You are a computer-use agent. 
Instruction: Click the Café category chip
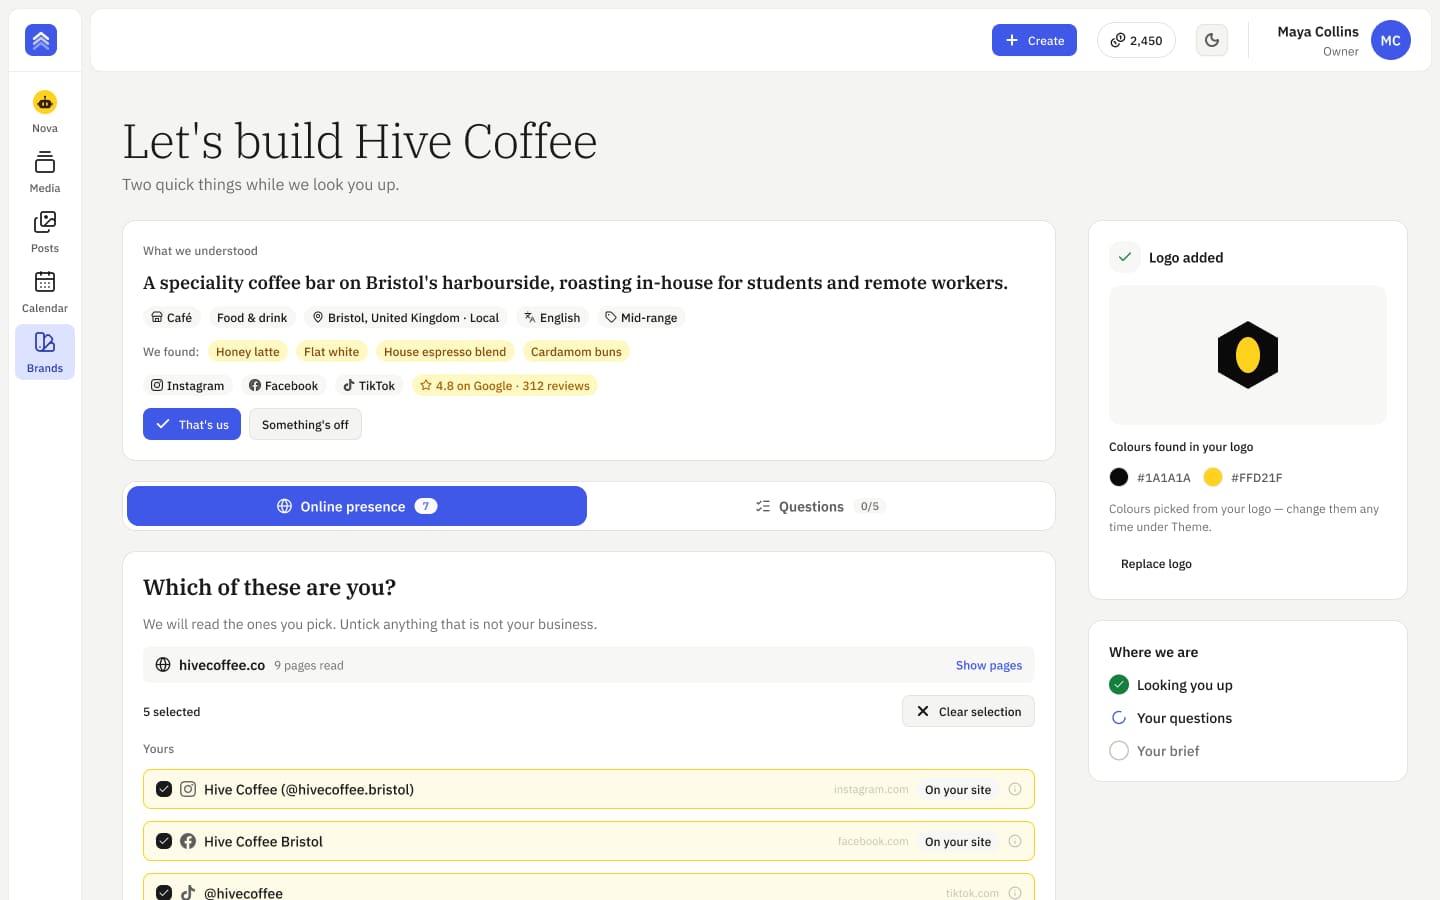(172, 317)
